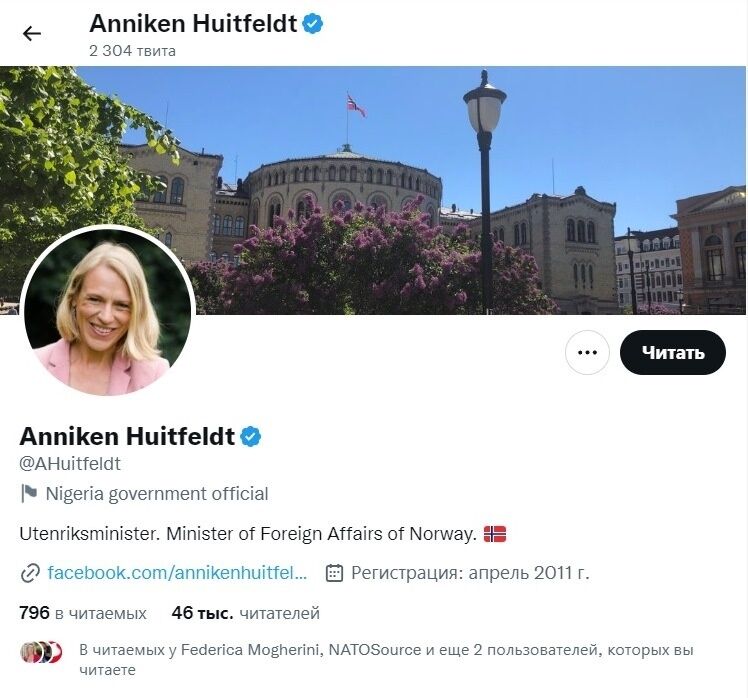Open the parliament building banner image
The width and height of the screenshot is (748, 698).
click(x=373, y=190)
